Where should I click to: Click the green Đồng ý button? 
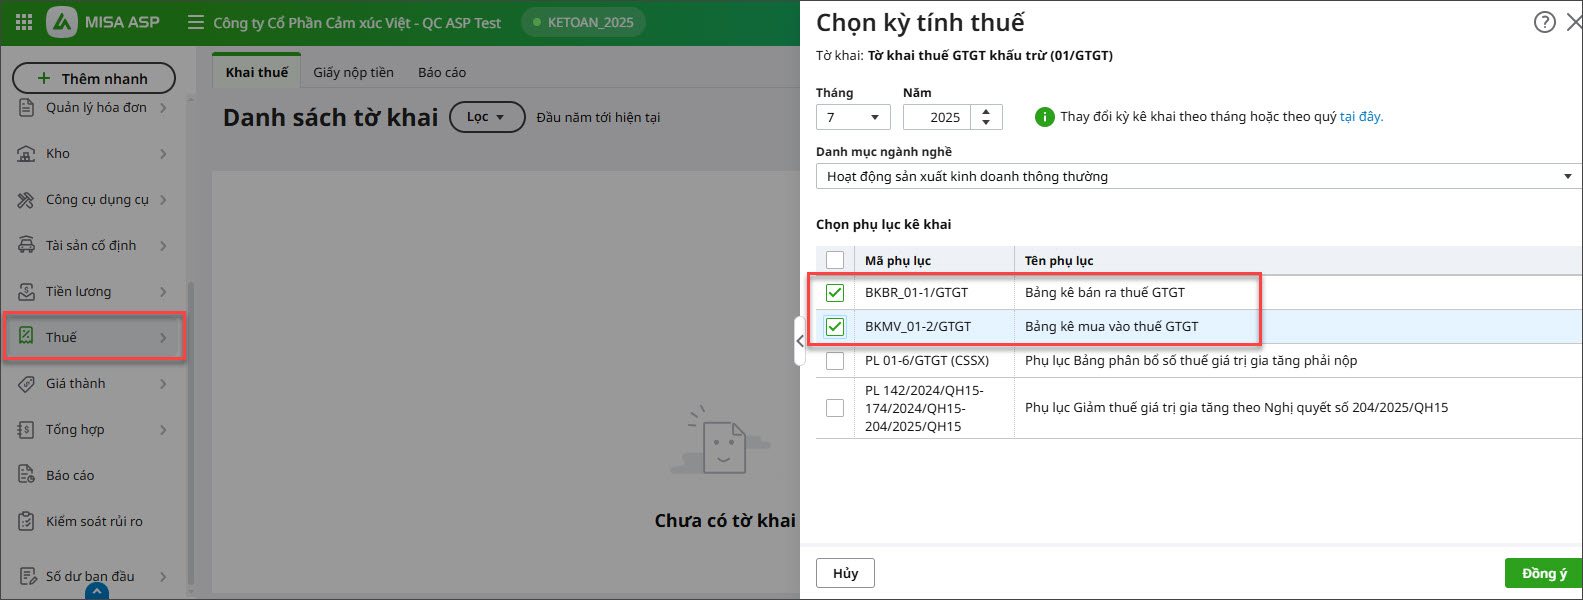tap(1543, 573)
